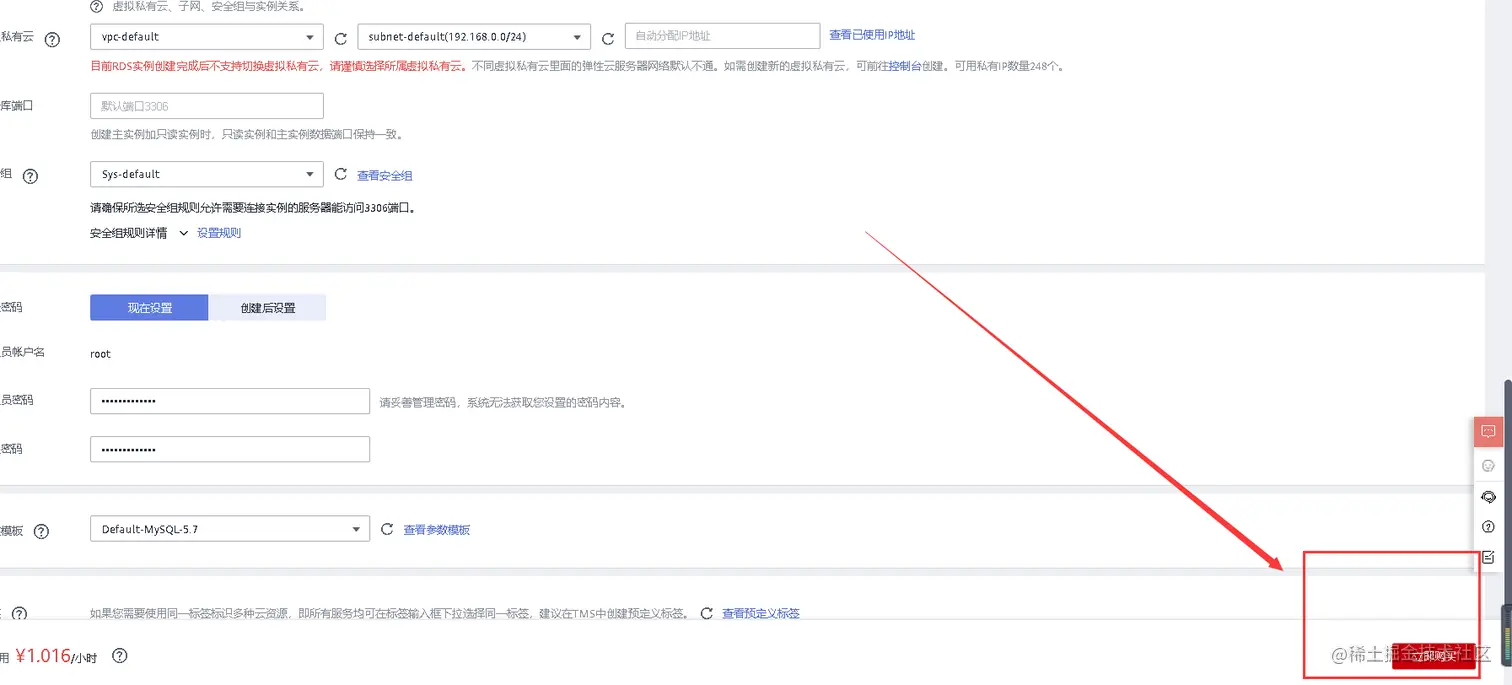Click the question-mark help icon in right sidebar
1512x685 pixels.
pyautogui.click(x=1488, y=527)
